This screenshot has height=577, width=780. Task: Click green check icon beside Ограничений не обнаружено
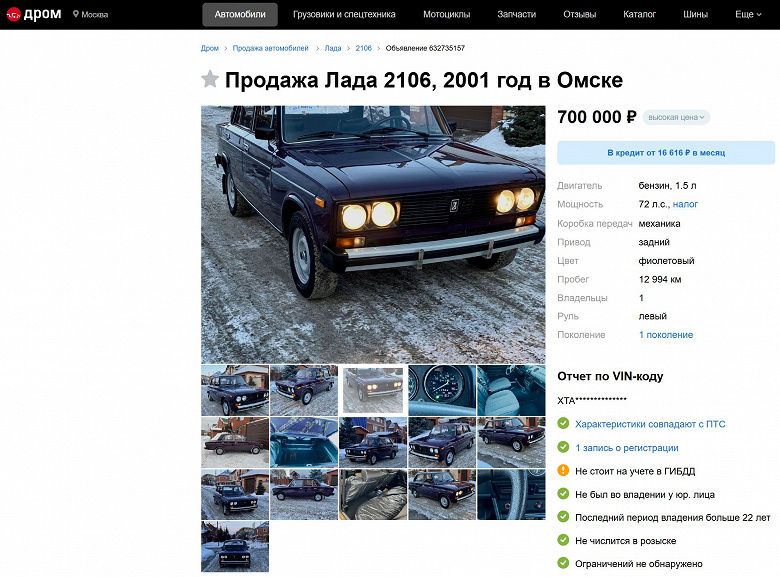563,564
